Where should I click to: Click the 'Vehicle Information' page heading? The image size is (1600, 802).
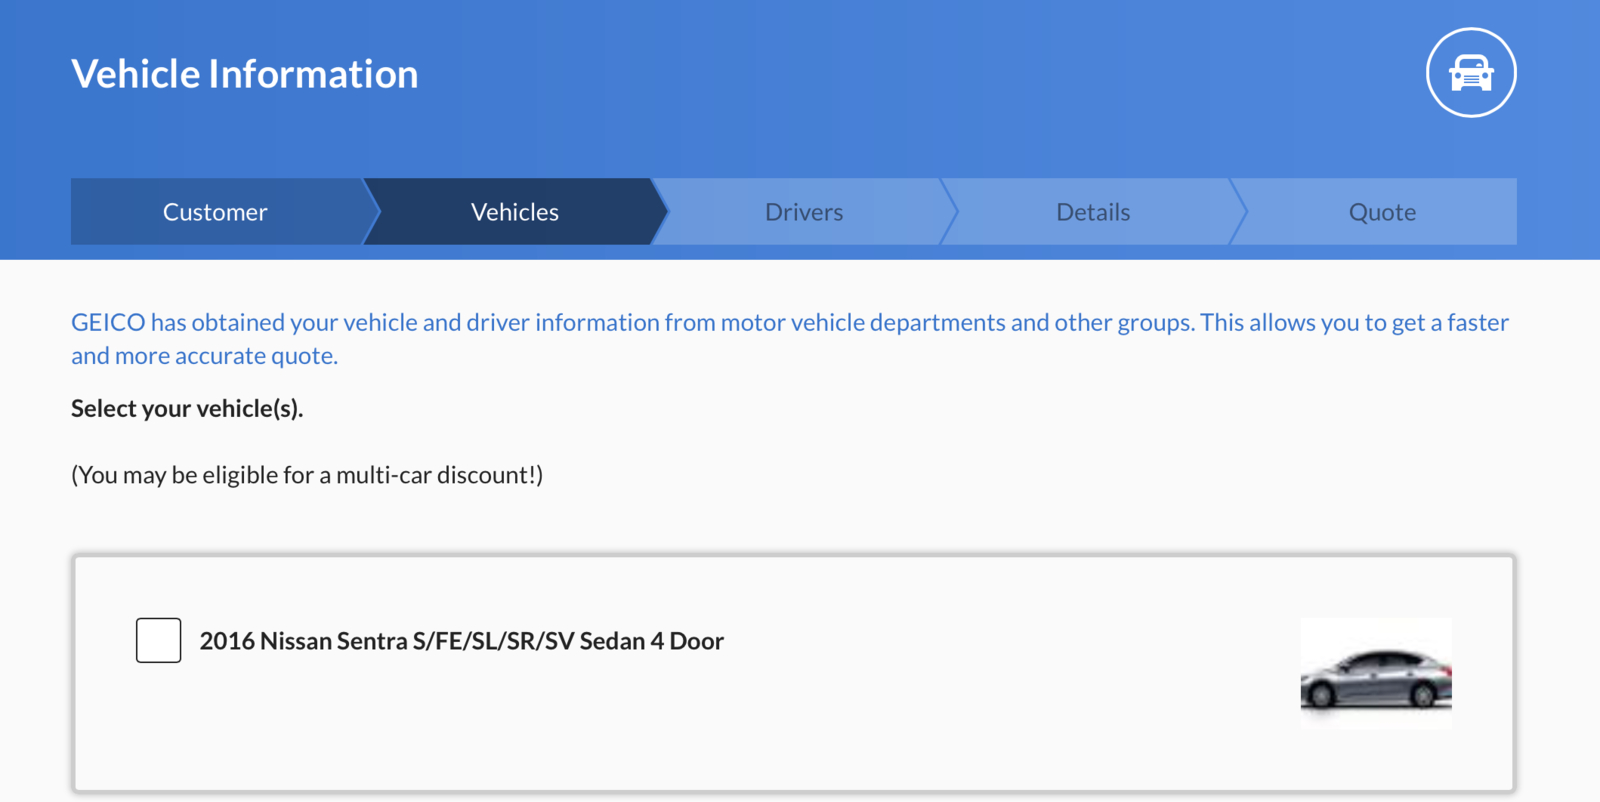[x=245, y=74]
